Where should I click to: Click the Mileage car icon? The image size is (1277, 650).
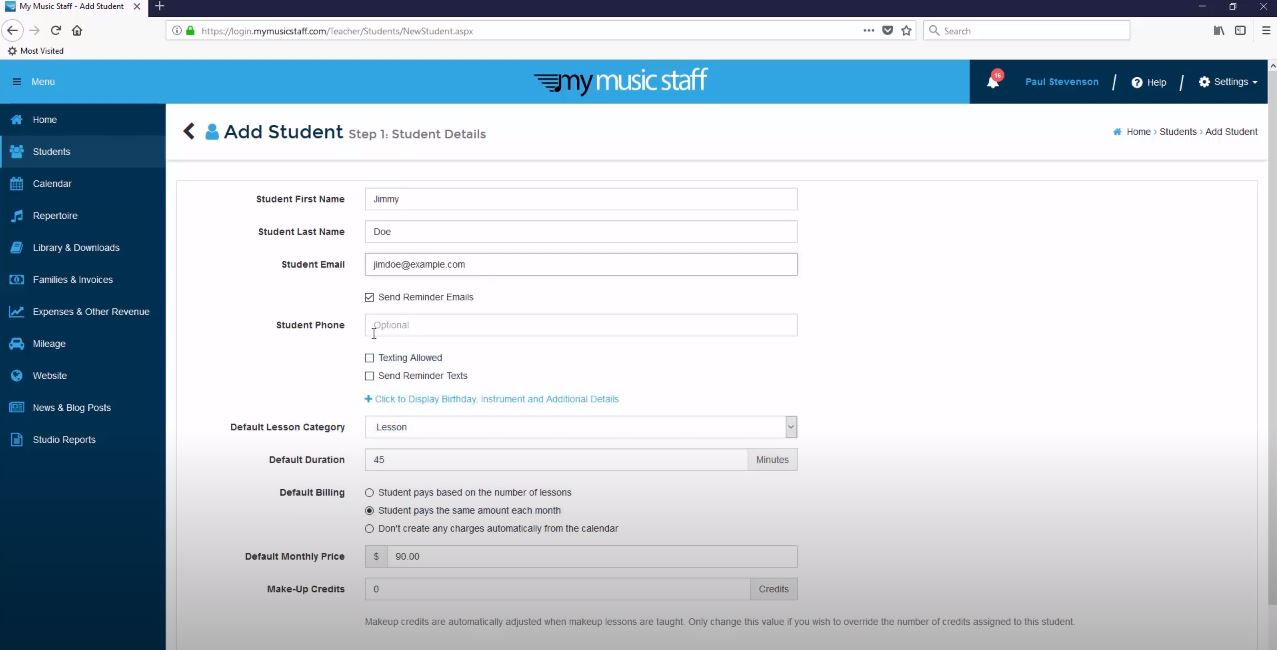coord(16,344)
